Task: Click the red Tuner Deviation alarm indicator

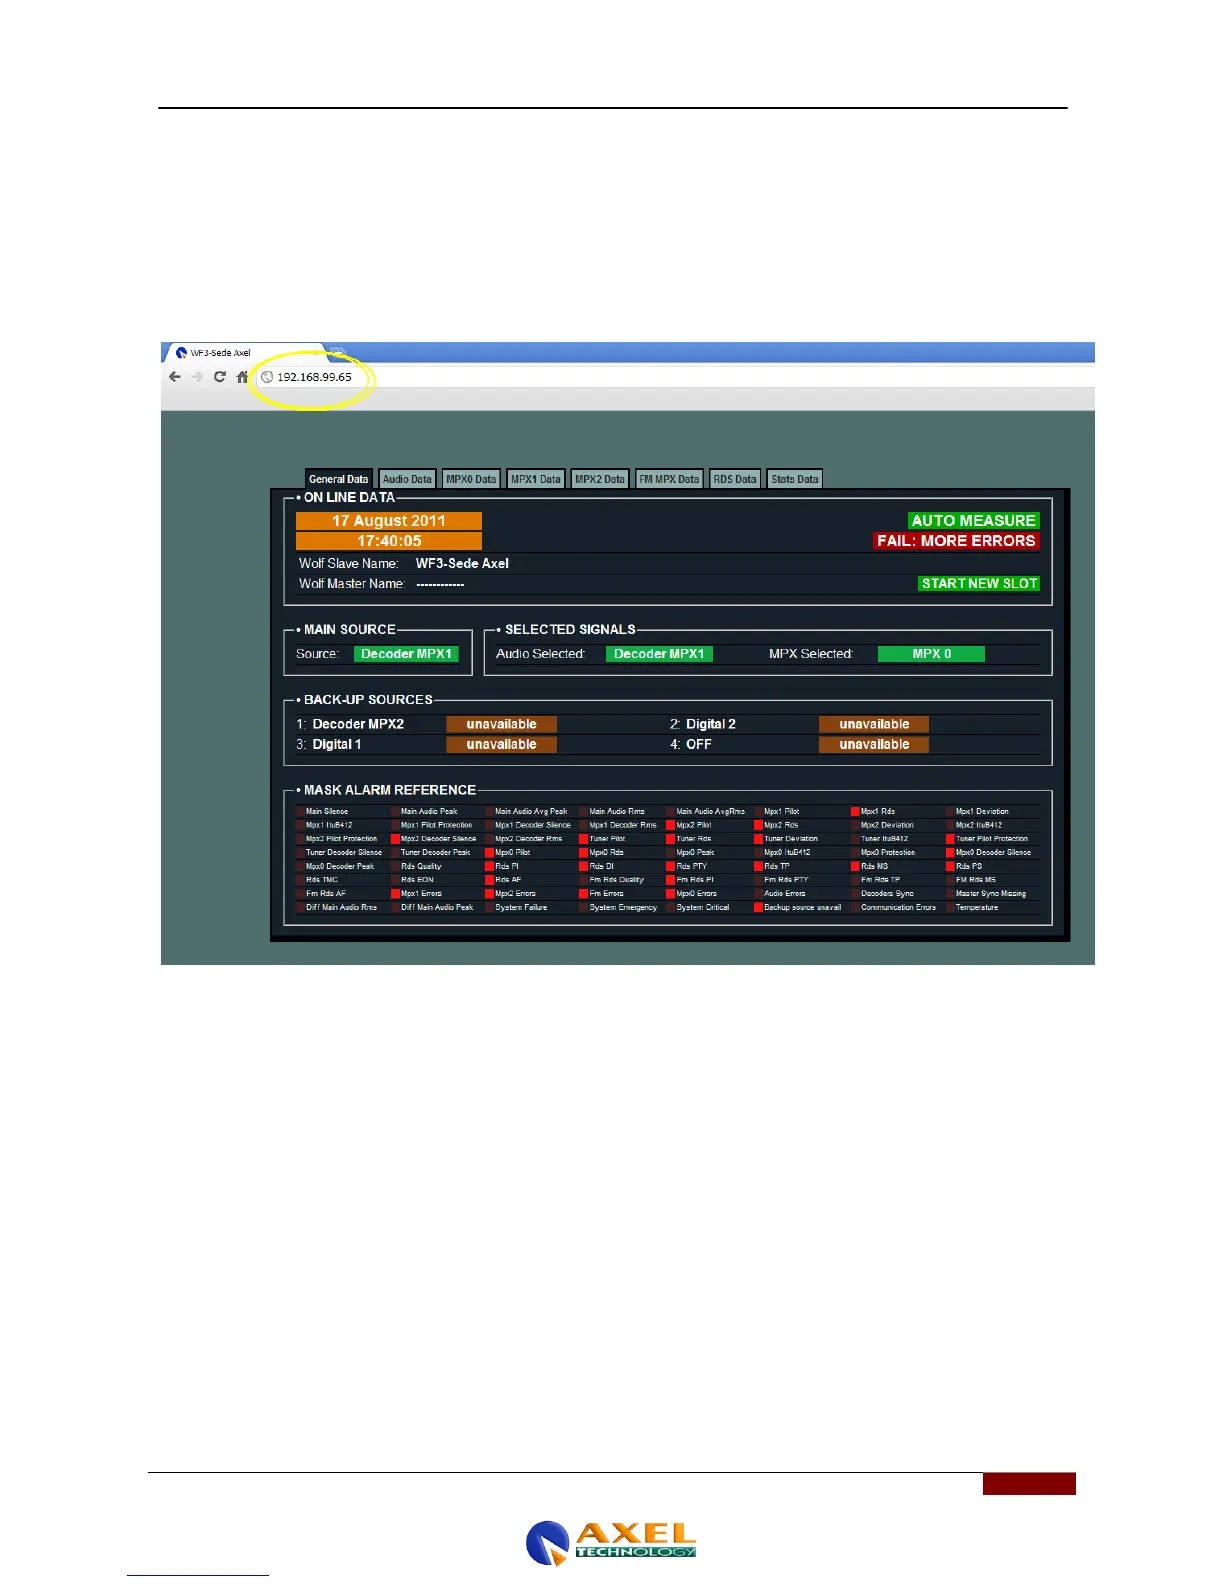Action: tap(758, 839)
